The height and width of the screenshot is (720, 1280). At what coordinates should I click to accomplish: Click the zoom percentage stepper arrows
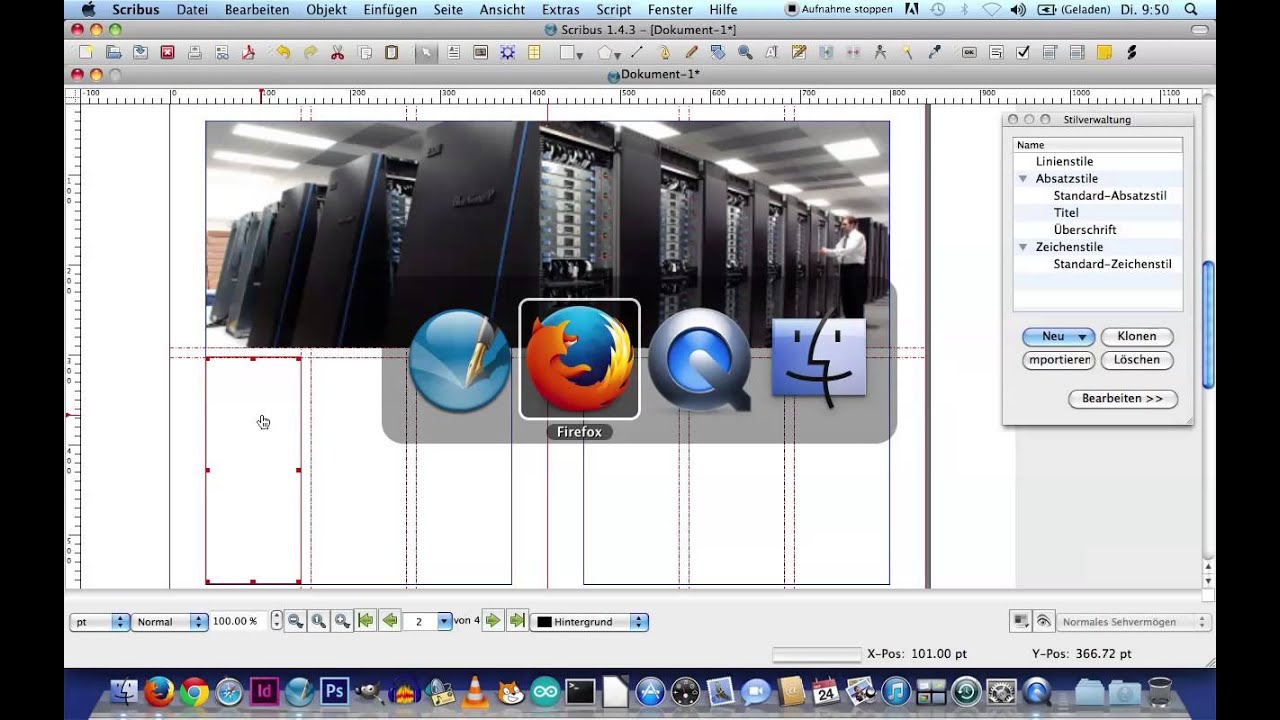277,622
